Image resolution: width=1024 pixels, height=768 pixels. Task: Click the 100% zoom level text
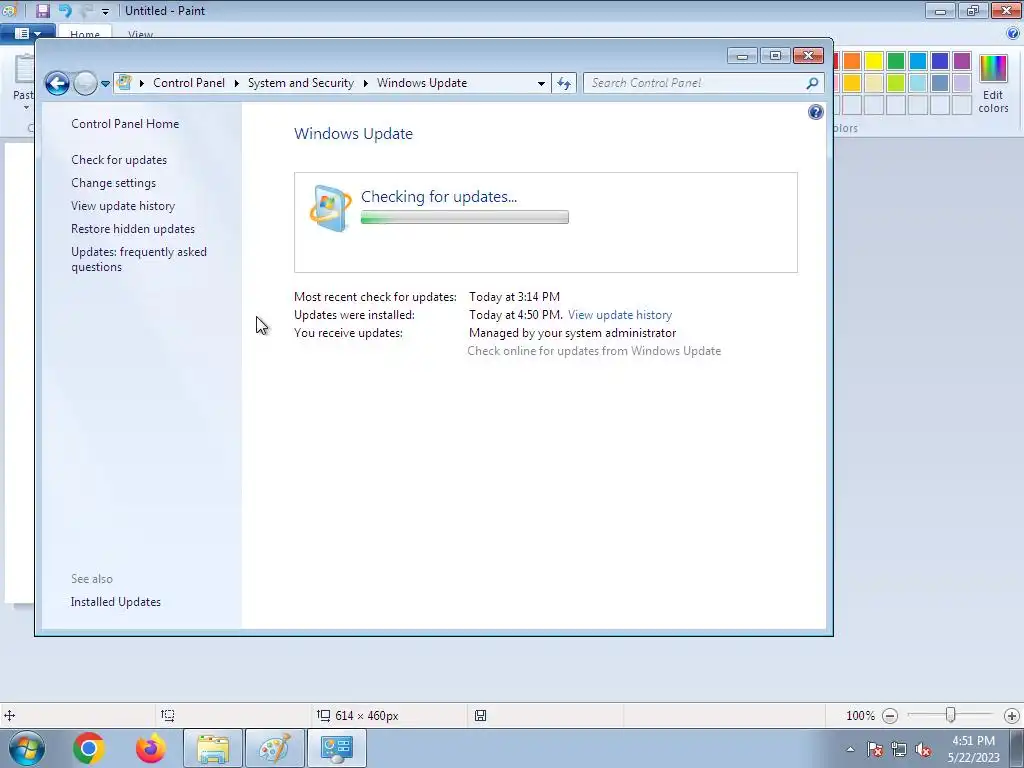pos(860,716)
